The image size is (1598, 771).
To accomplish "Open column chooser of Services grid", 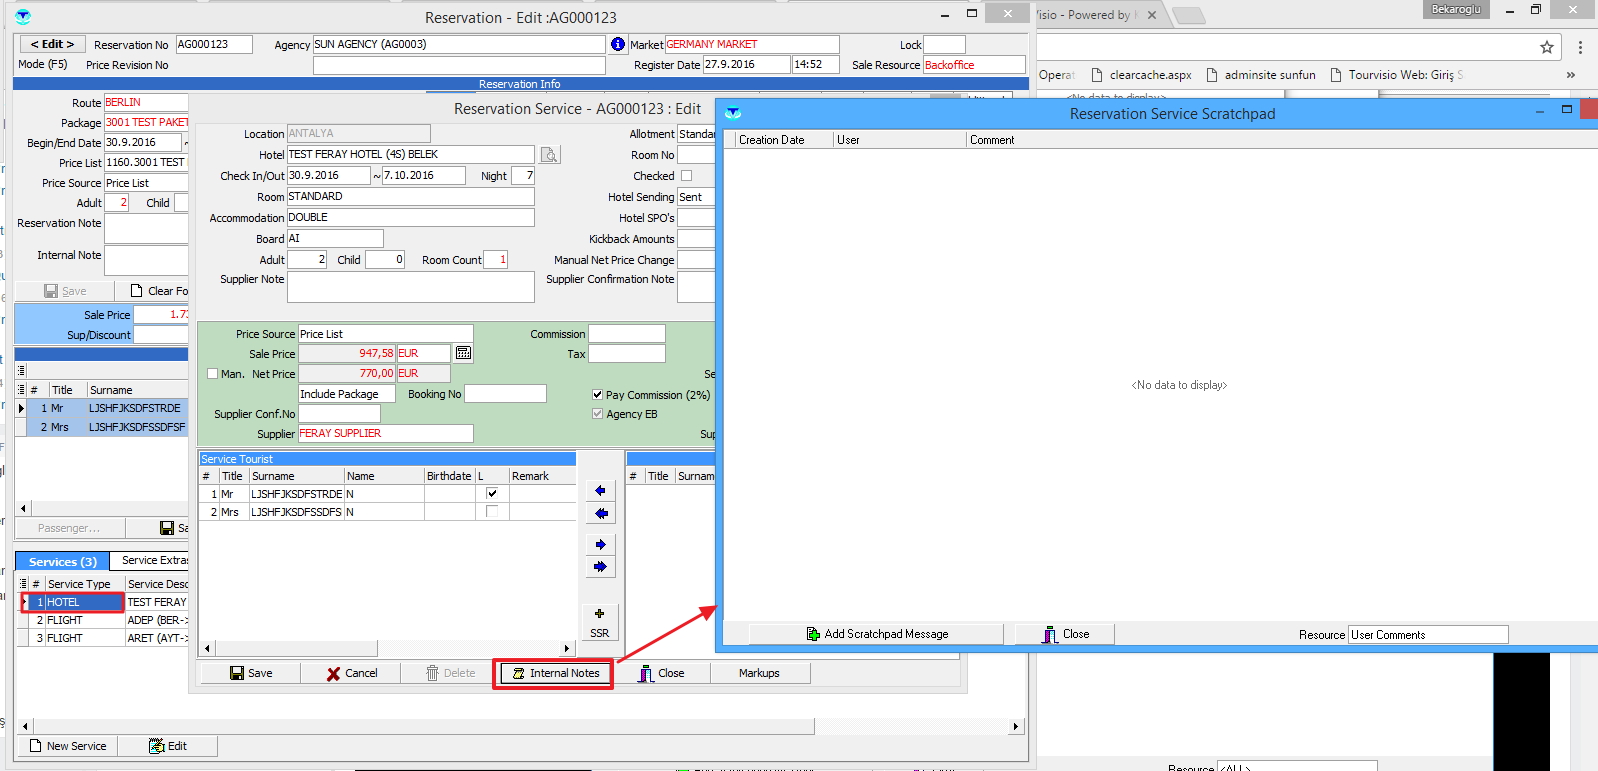I will pyautogui.click(x=23, y=584).
